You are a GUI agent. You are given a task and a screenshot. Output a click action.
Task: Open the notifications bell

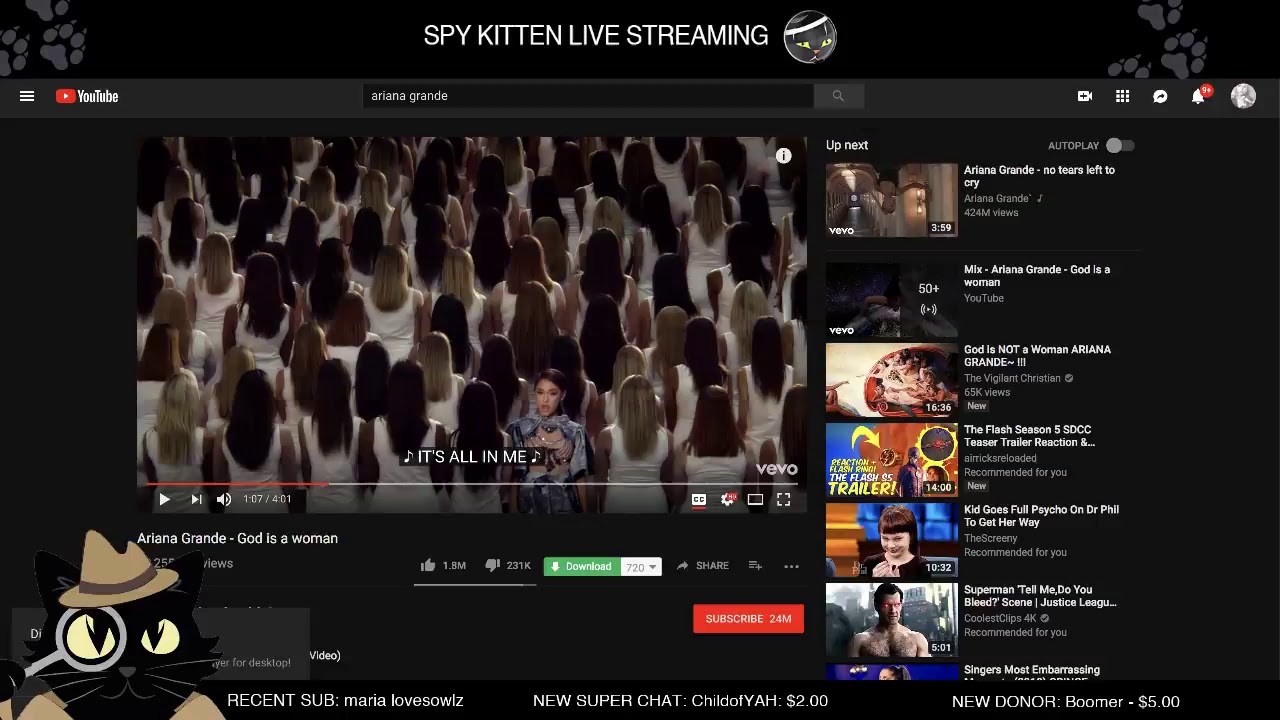pyautogui.click(x=1198, y=96)
